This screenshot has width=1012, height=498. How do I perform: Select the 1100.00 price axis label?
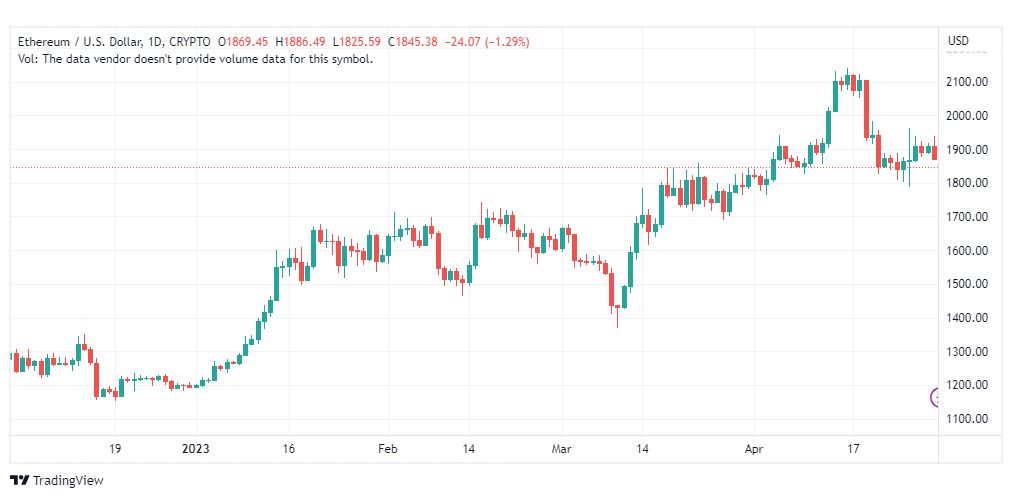967,419
